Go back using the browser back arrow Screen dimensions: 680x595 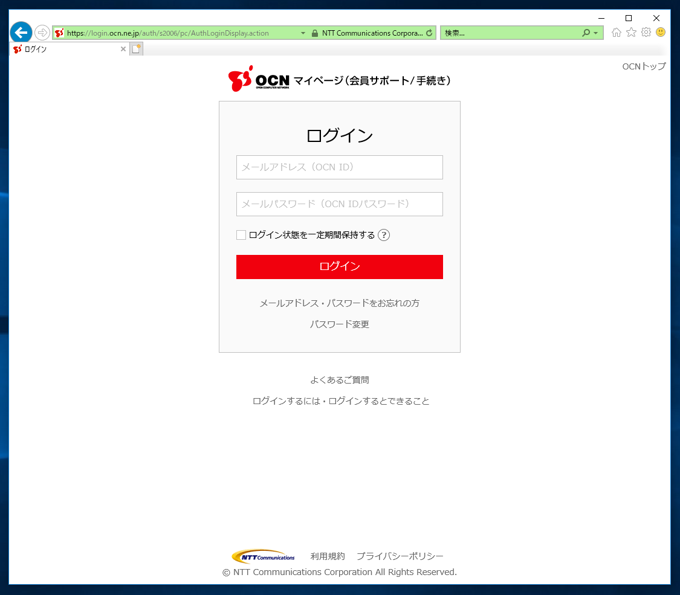[x=21, y=33]
